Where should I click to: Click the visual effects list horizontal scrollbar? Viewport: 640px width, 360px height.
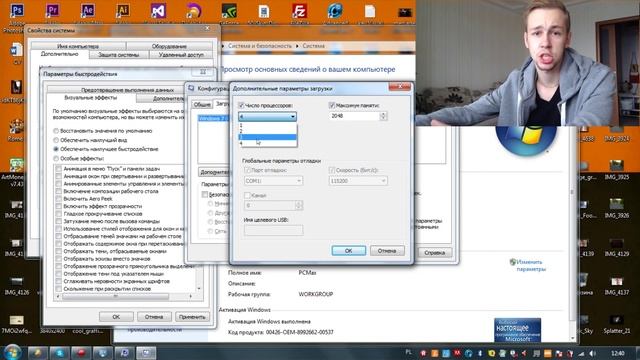click(124, 296)
